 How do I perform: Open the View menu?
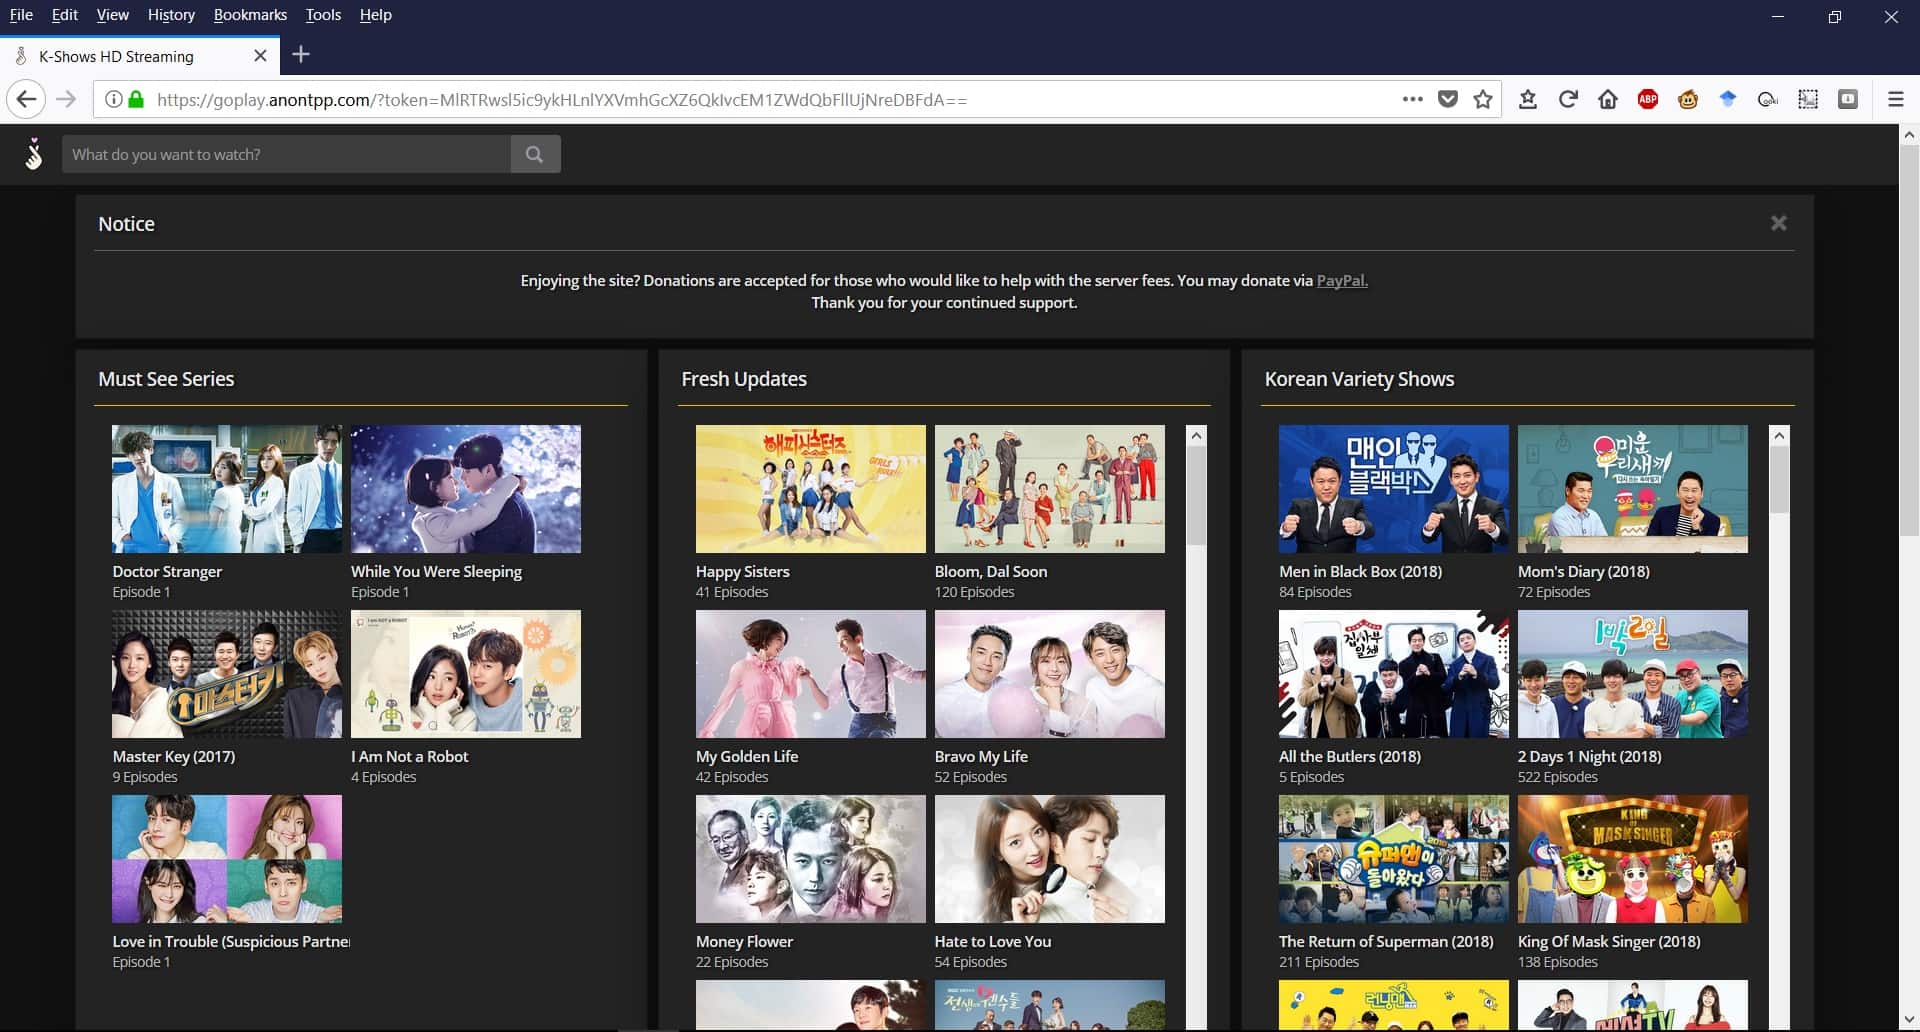(x=113, y=15)
